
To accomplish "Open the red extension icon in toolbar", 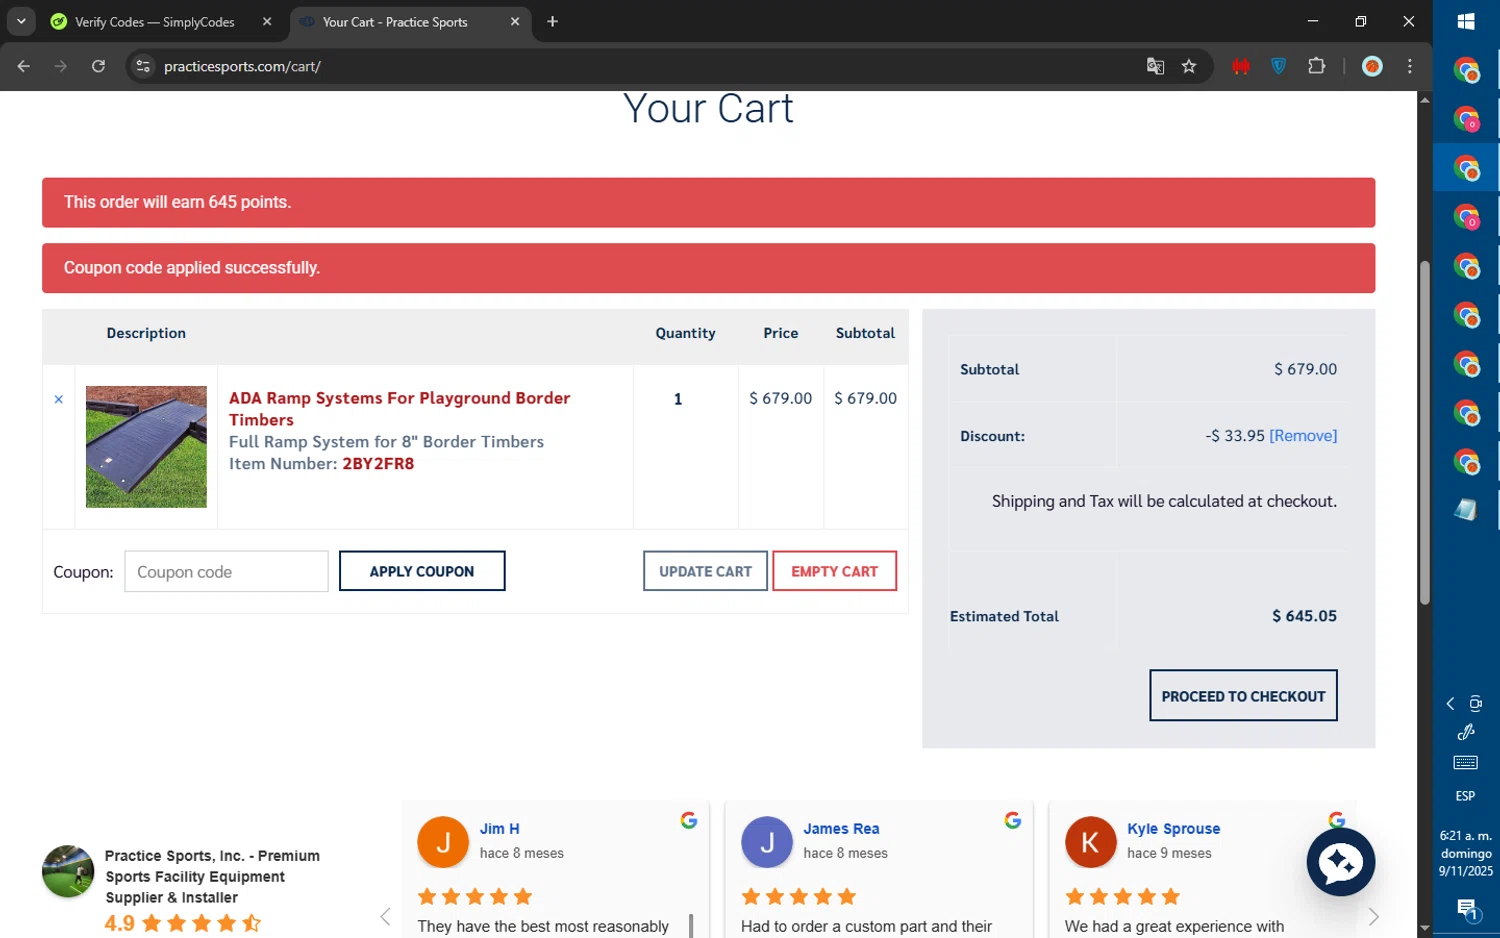I will coord(1241,66).
